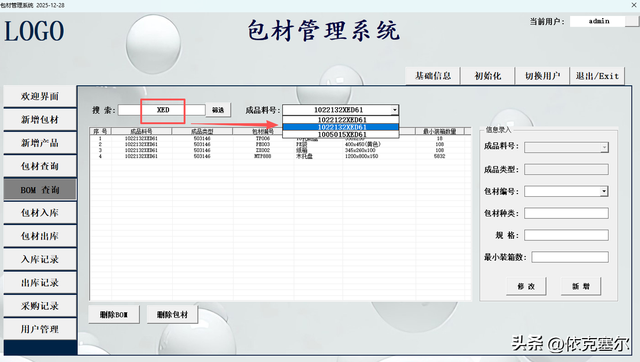Screen dimensions: 640x362
Task: Click the 成品类型 field in 信息录入
Action: [x=566, y=169]
